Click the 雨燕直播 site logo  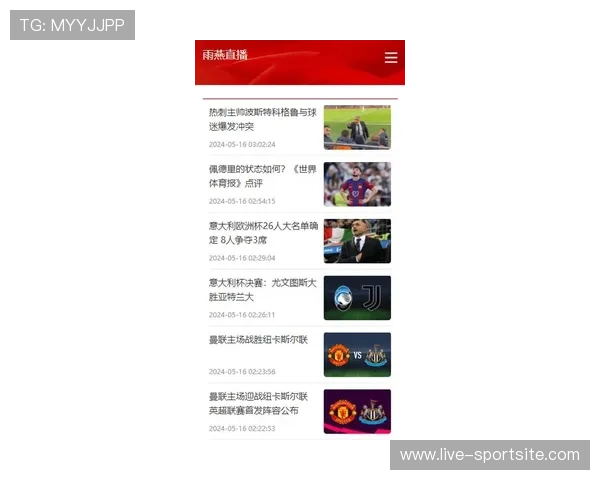225,55
